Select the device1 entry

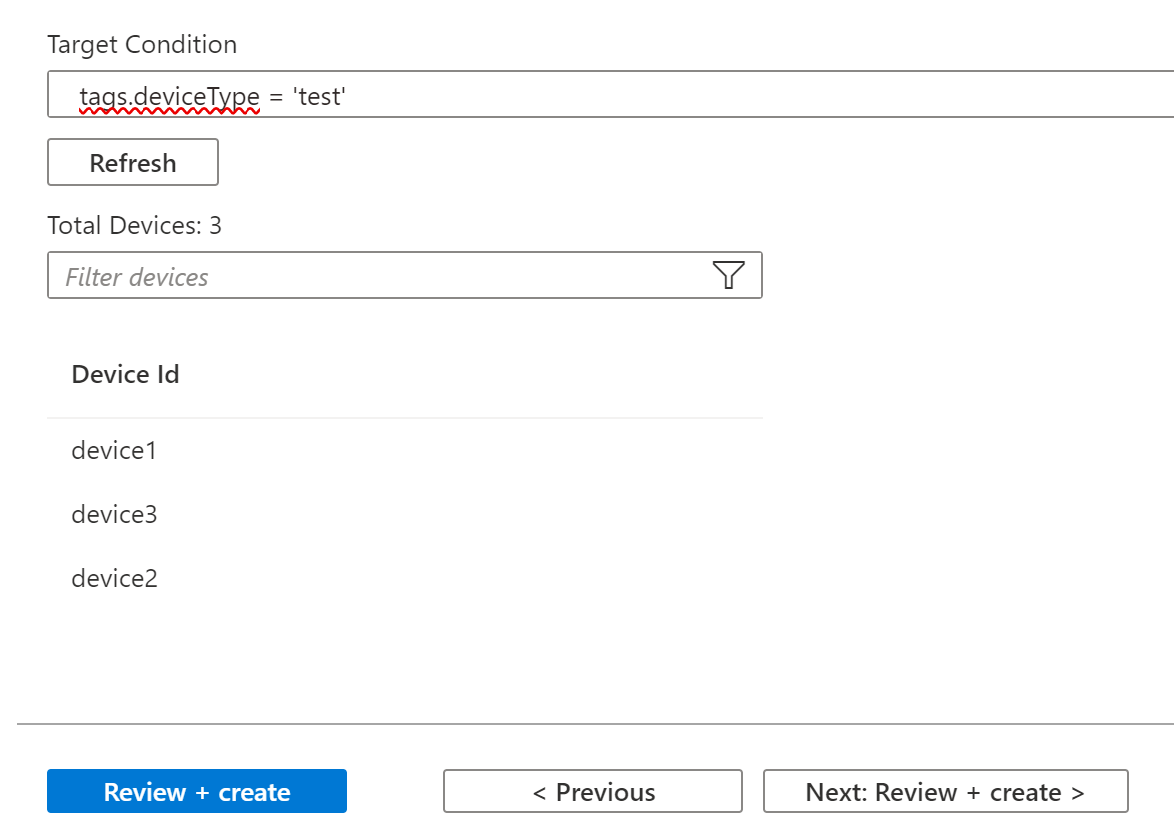tap(113, 450)
